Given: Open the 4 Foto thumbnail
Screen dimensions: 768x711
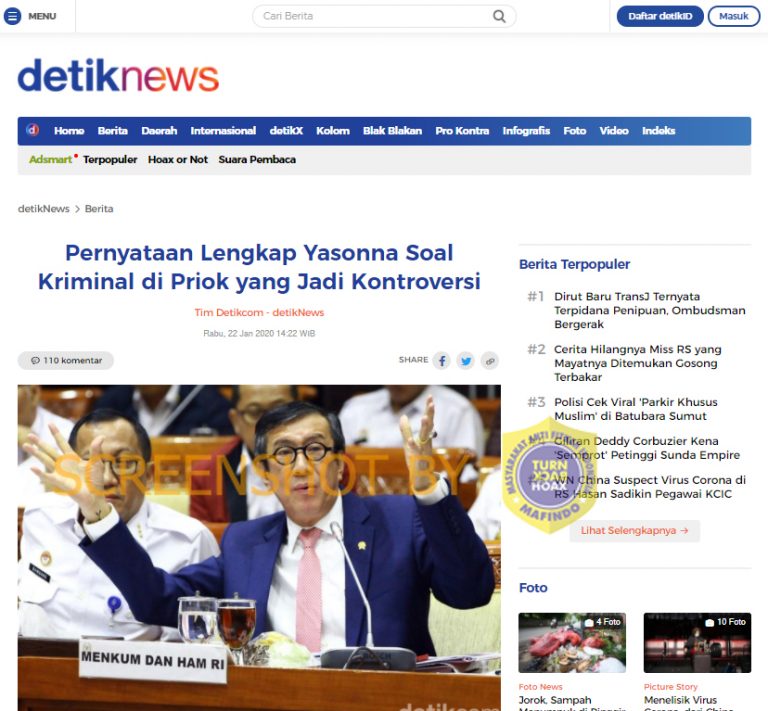Looking at the screenshot, I should click(572, 642).
